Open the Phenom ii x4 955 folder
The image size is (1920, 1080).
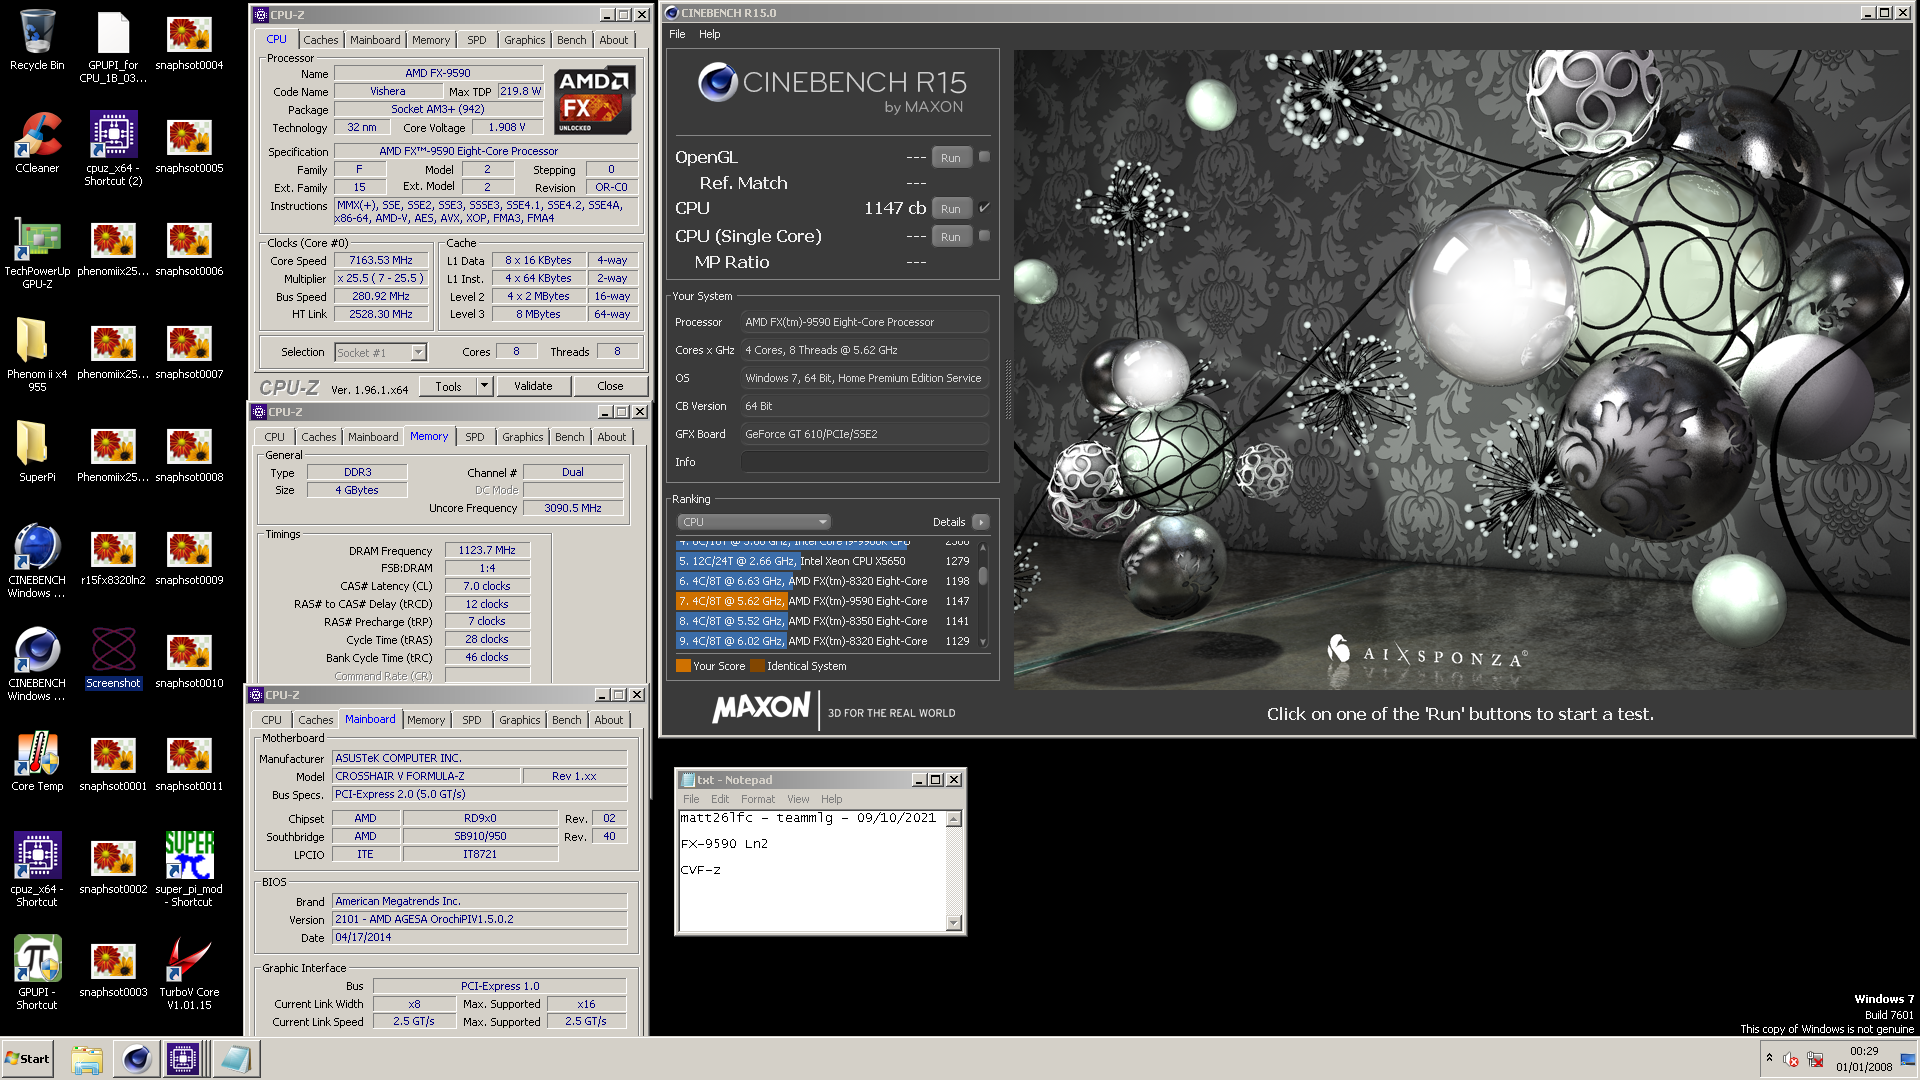click(37, 355)
